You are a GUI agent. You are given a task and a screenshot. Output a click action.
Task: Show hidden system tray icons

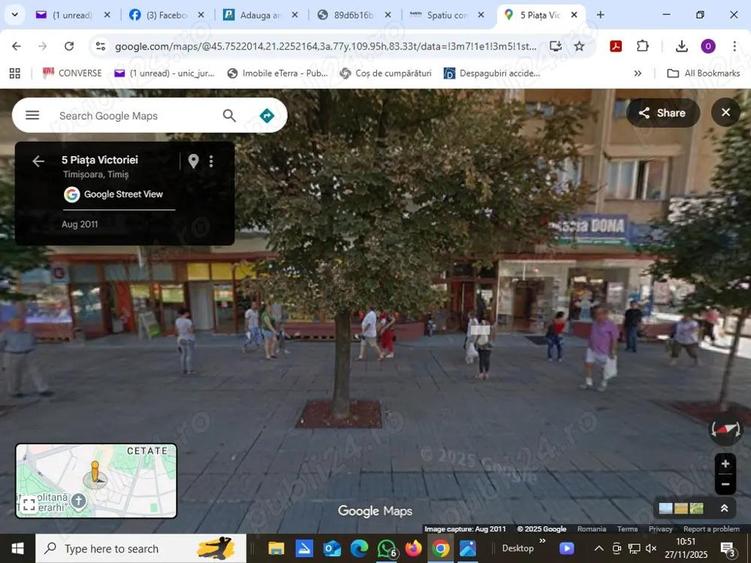point(599,549)
